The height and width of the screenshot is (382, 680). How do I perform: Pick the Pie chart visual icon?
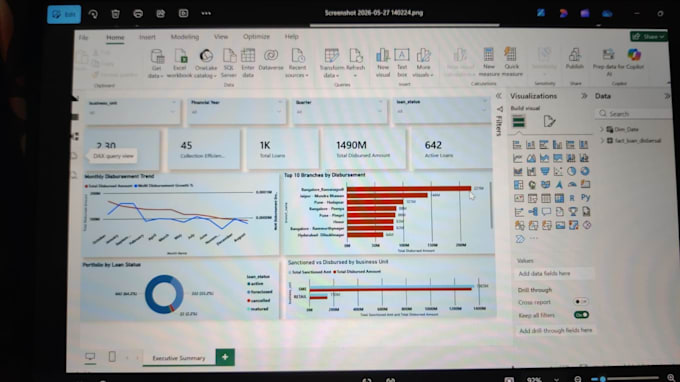point(572,172)
